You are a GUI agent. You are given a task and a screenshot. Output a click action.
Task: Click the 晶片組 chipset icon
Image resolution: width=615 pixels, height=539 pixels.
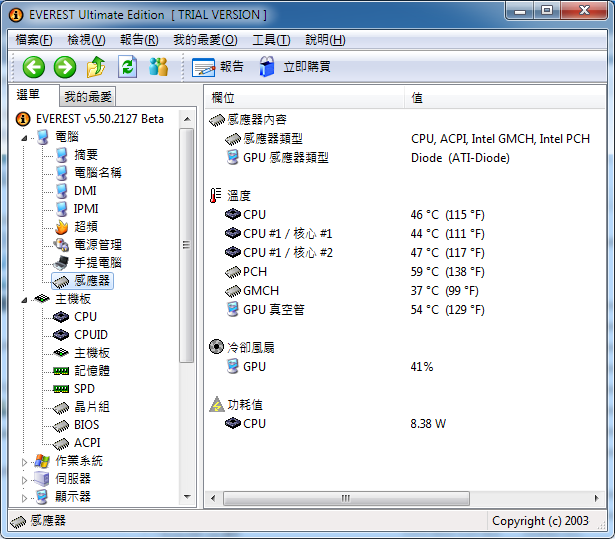61,408
